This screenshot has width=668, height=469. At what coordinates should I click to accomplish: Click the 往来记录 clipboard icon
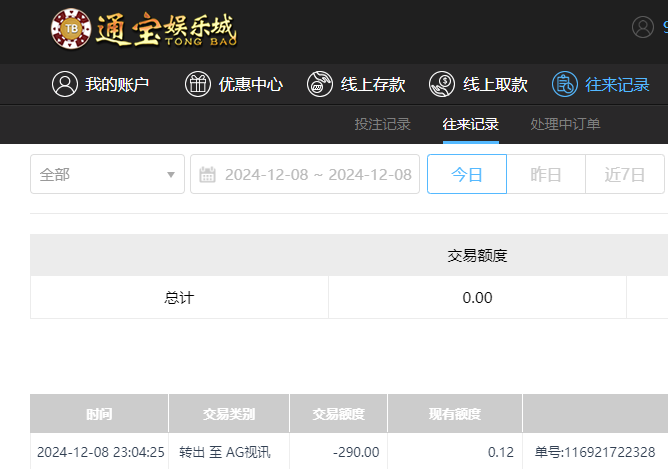pos(564,84)
